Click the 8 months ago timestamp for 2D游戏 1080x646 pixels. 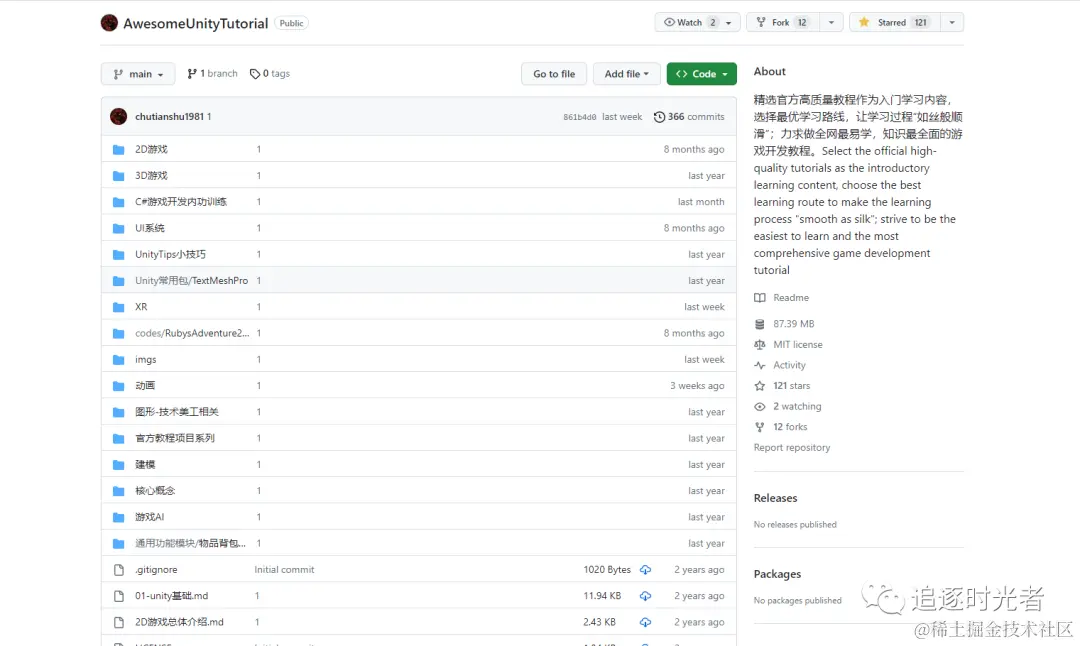(x=694, y=149)
